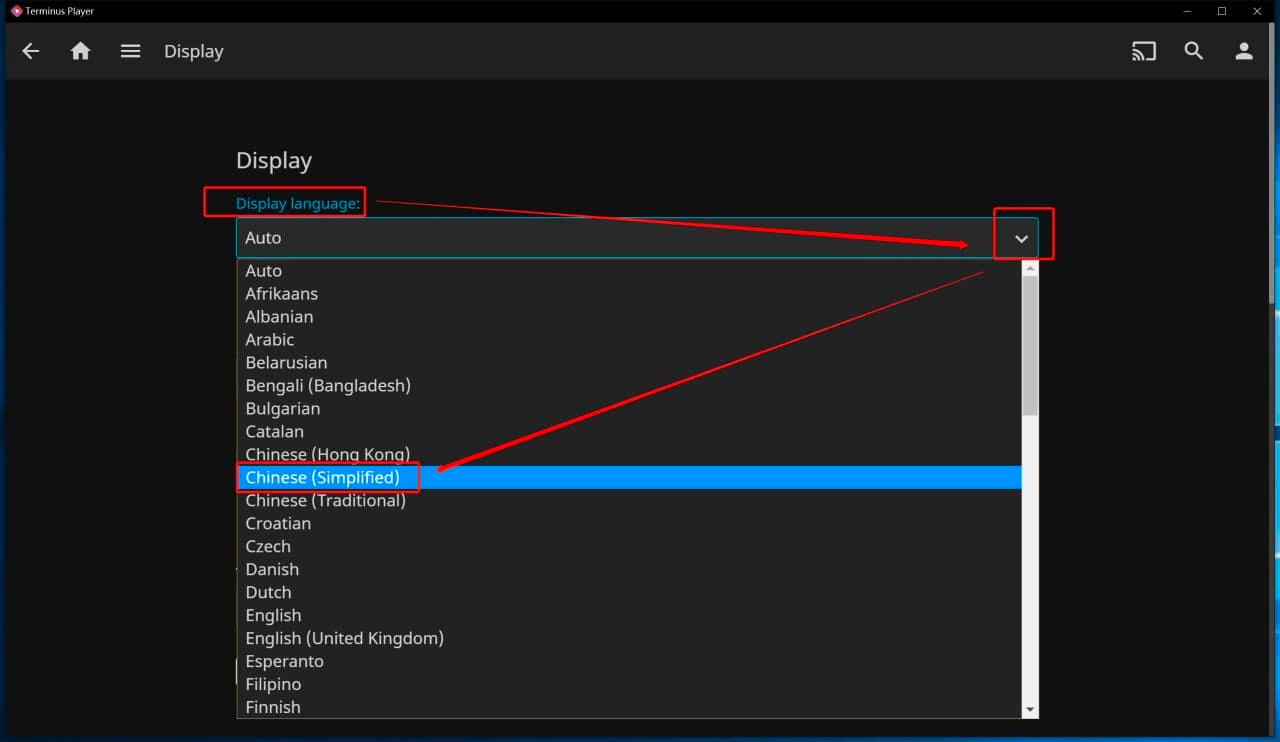Viewport: 1280px width, 742px height.
Task: Open the cast to device icon
Action: [1144, 51]
